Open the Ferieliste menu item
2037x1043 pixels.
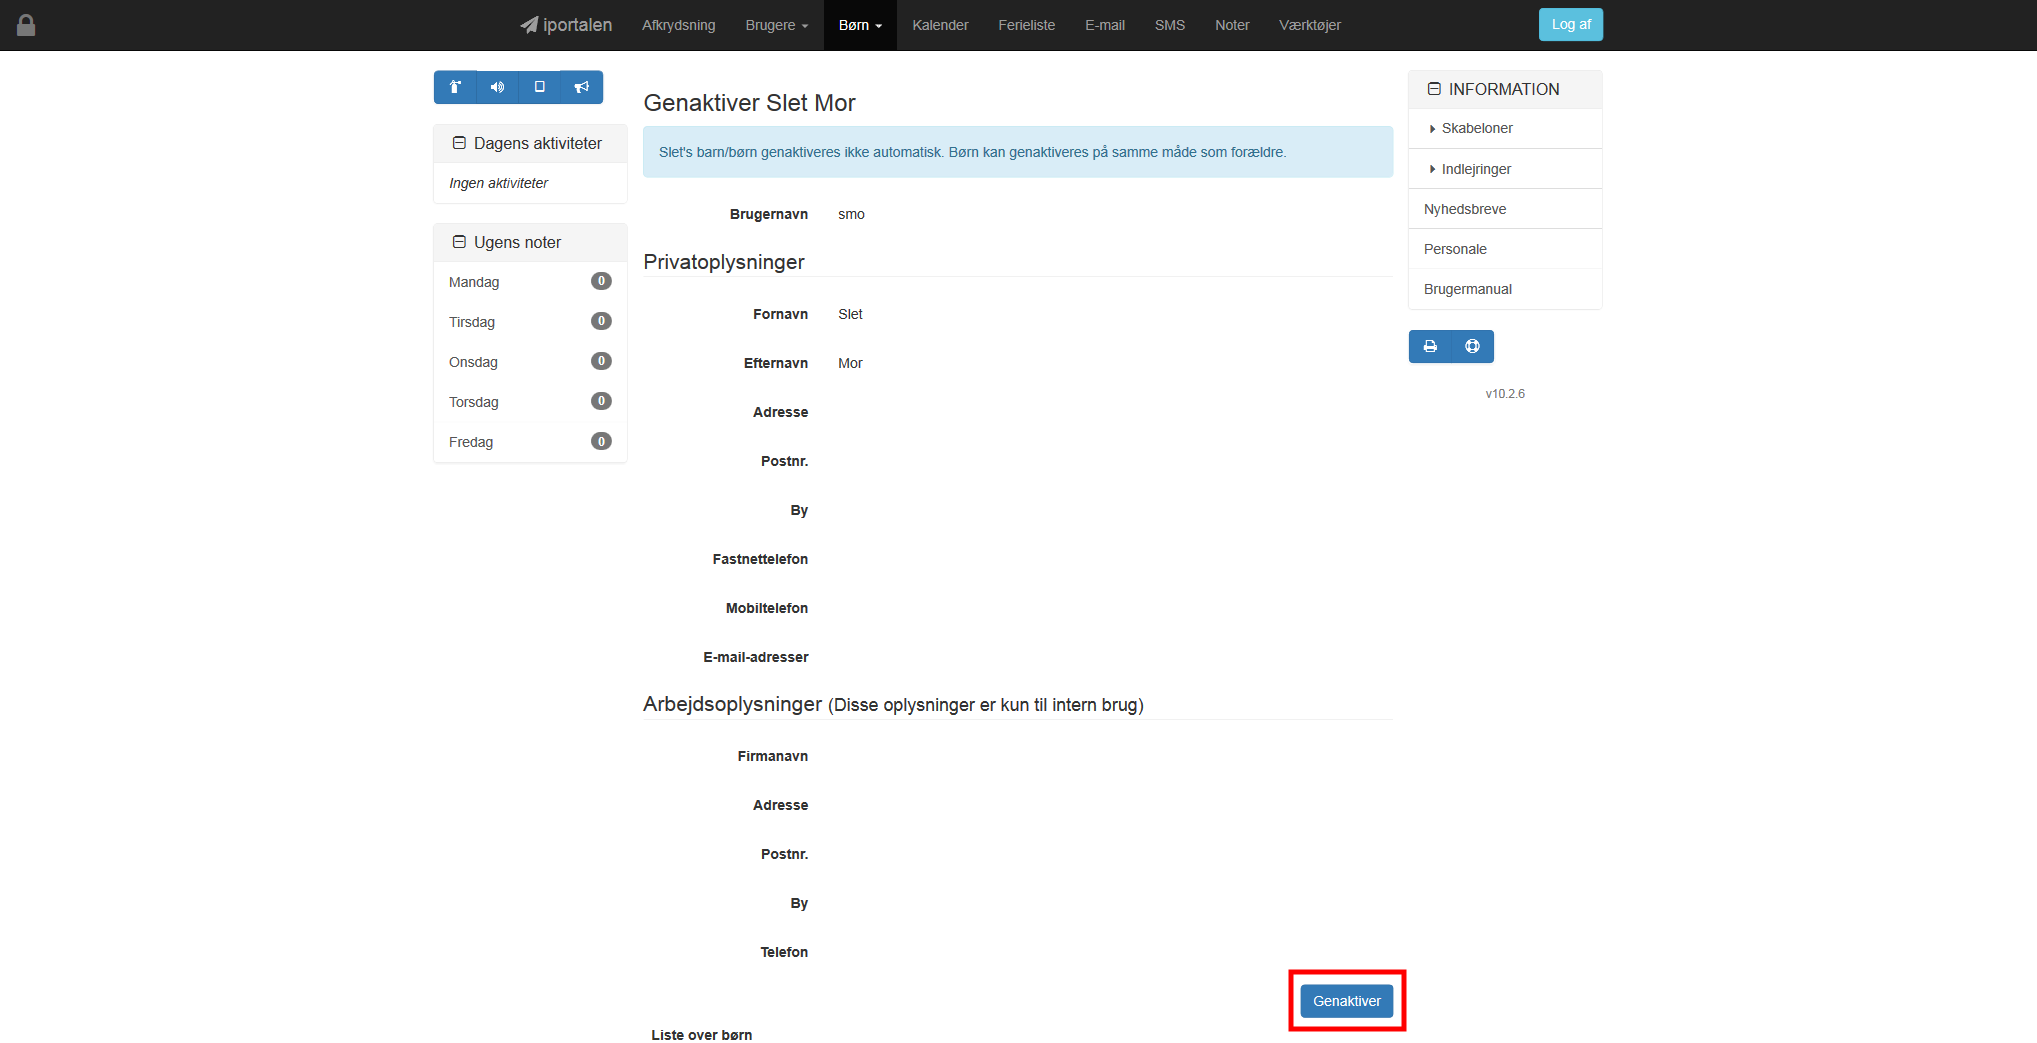[1026, 25]
